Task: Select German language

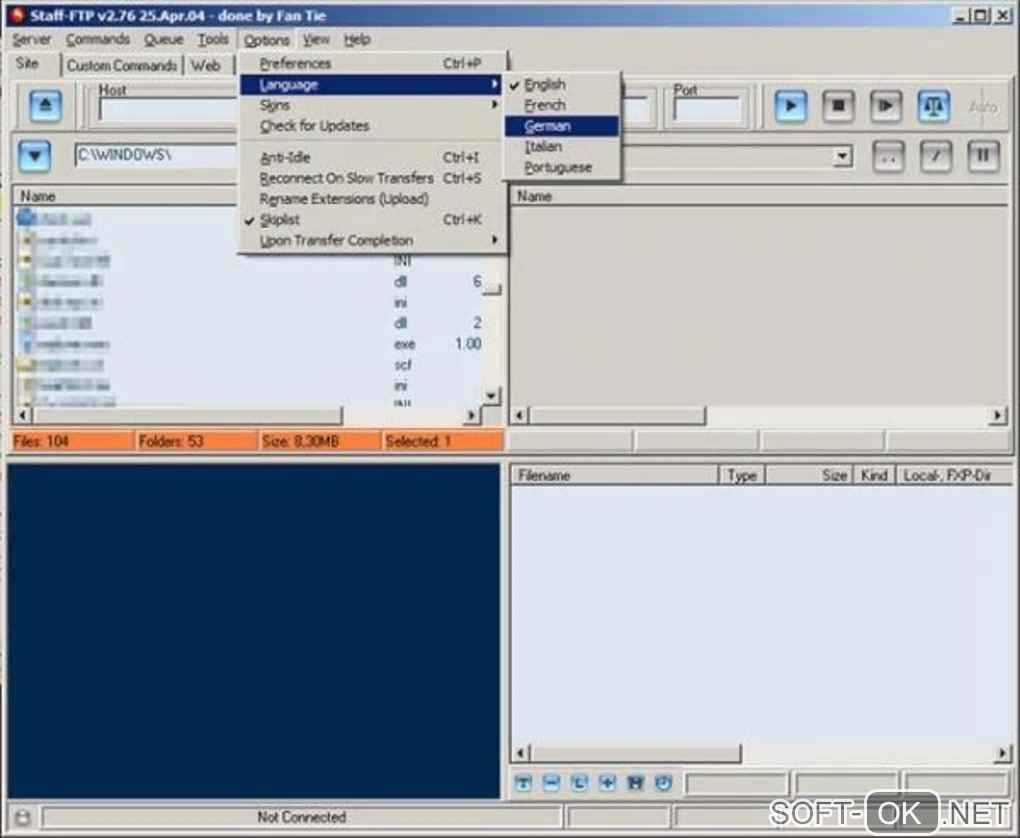Action: tap(561, 126)
